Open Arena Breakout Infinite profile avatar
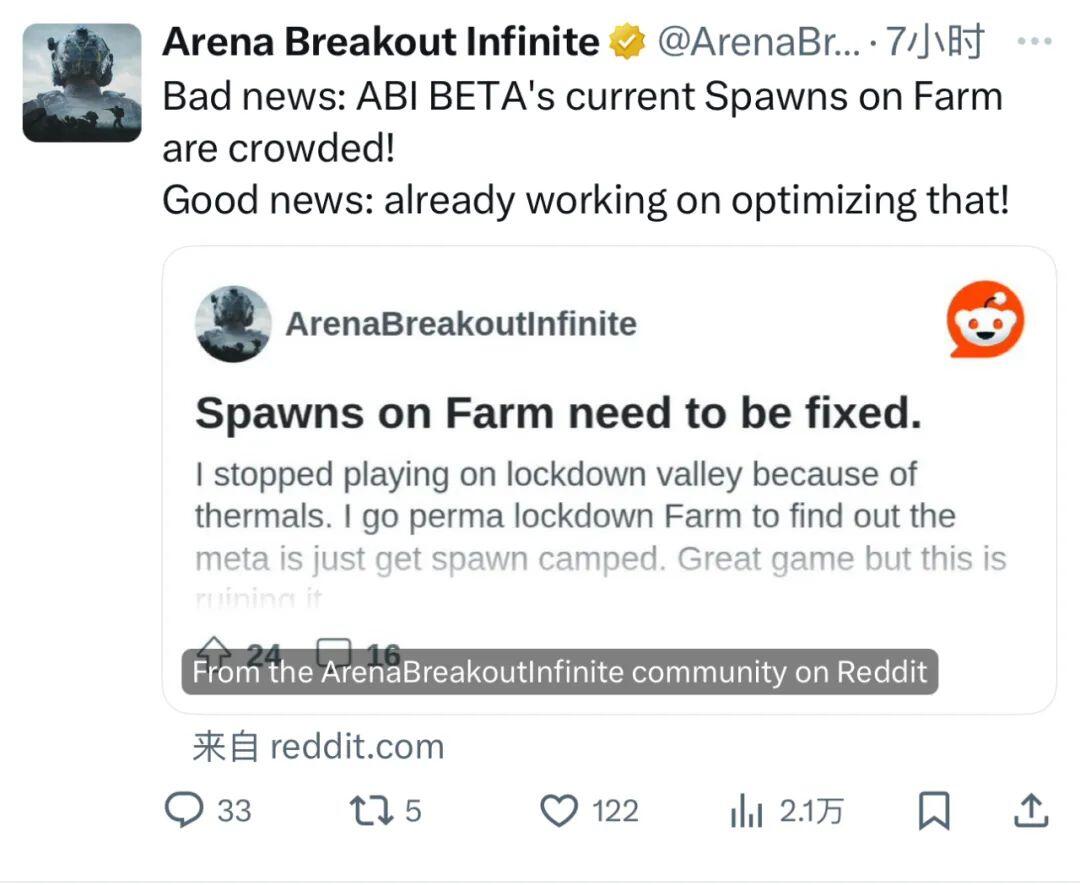 tap(82, 83)
